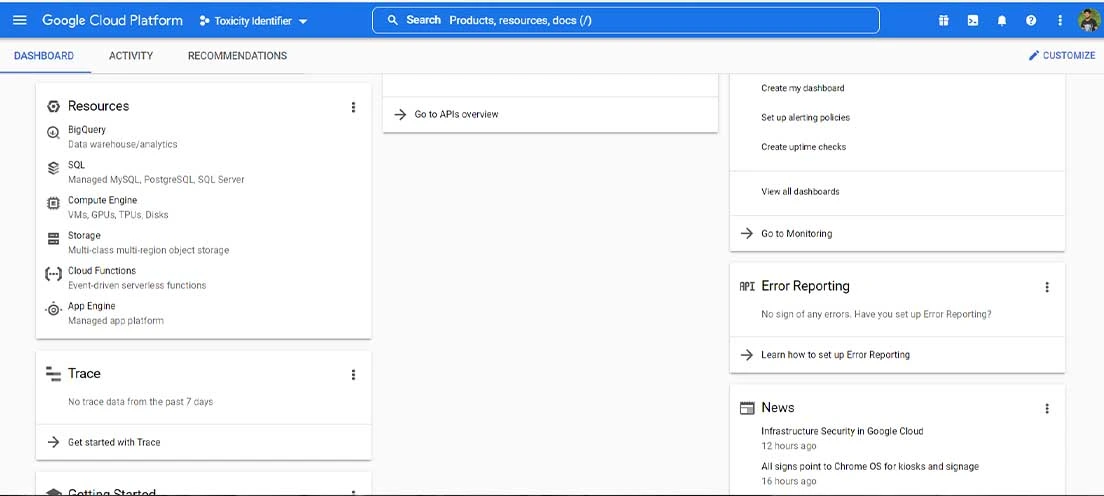Open the notifications bell

(1002, 20)
